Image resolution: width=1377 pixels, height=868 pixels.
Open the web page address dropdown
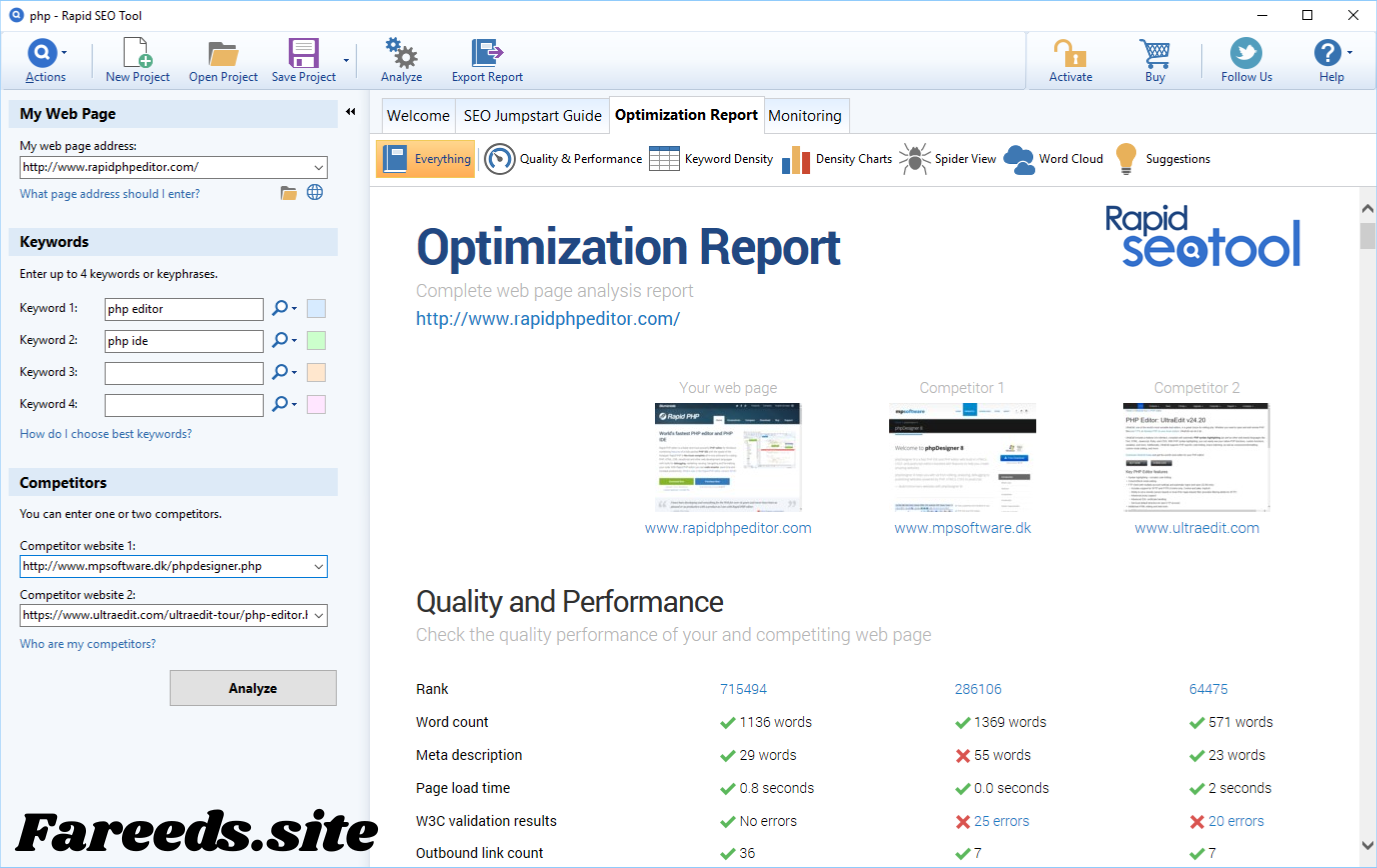pos(318,168)
